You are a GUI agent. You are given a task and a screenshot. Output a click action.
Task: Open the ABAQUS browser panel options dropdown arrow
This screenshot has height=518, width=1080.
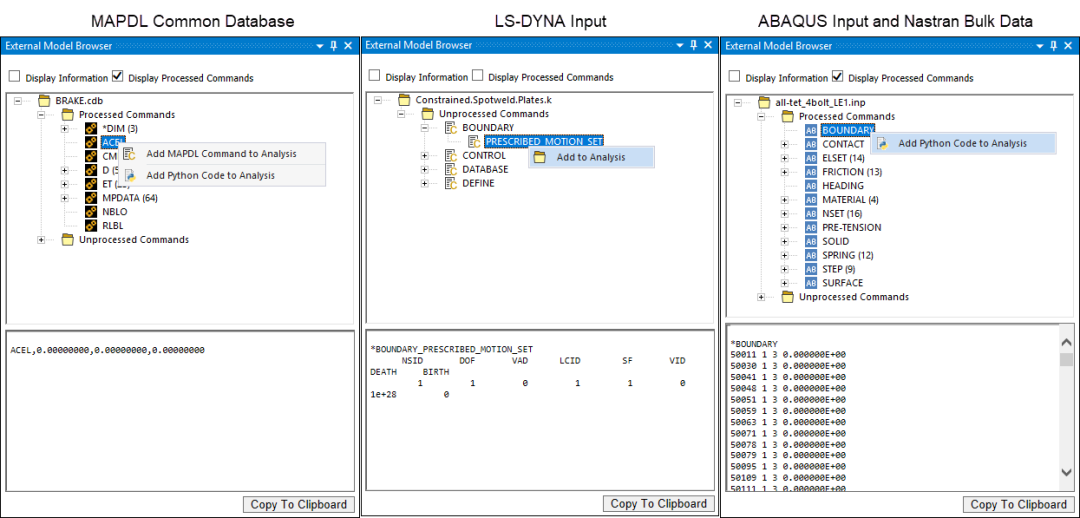coord(1040,46)
